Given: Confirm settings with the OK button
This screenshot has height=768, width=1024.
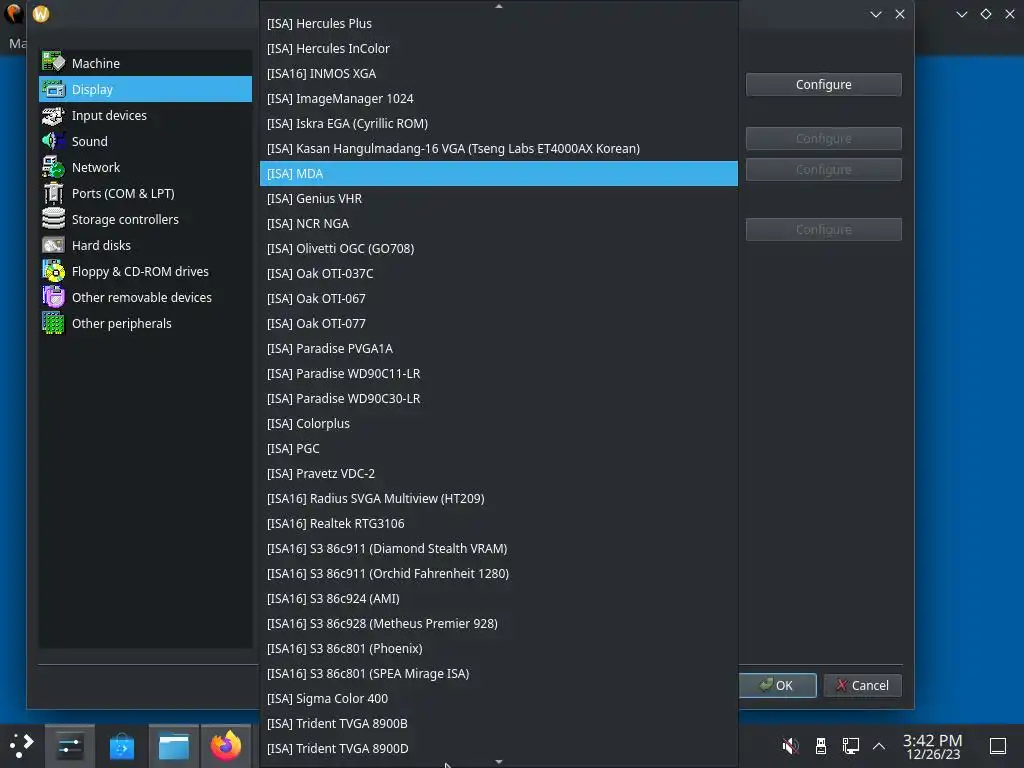Looking at the screenshot, I should (x=777, y=685).
